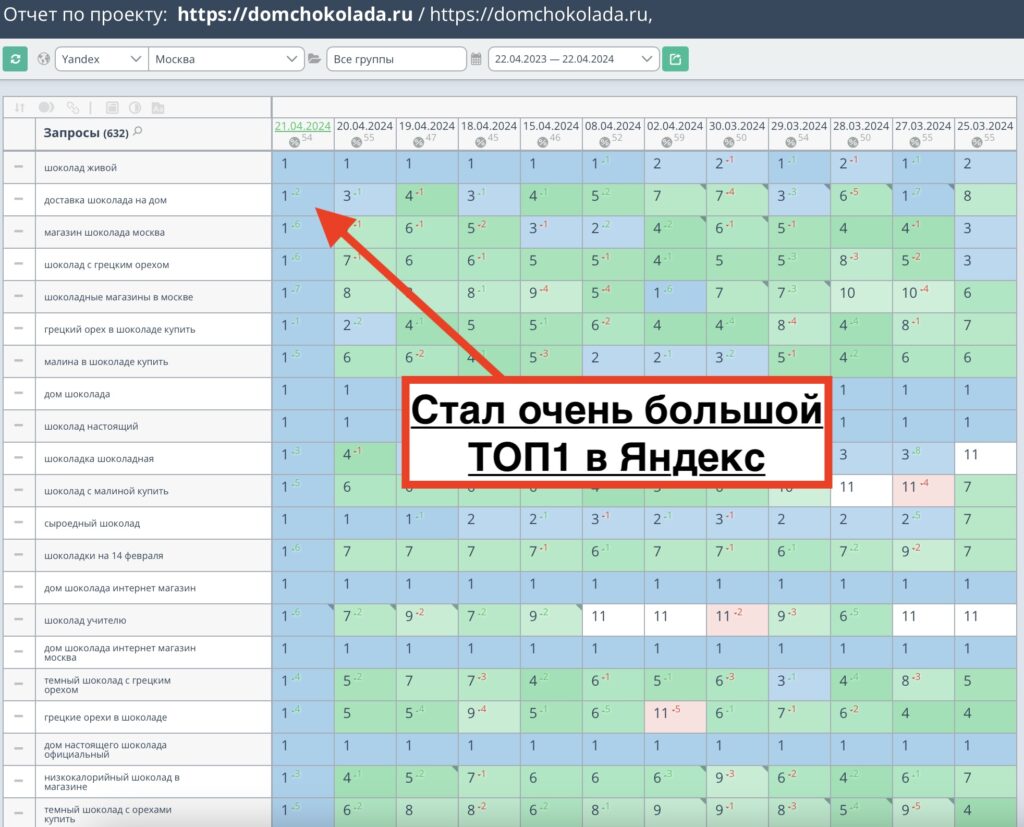The image size is (1024, 827).
Task: Click the minus icon in шоколад учителю row
Action: (x=19, y=619)
